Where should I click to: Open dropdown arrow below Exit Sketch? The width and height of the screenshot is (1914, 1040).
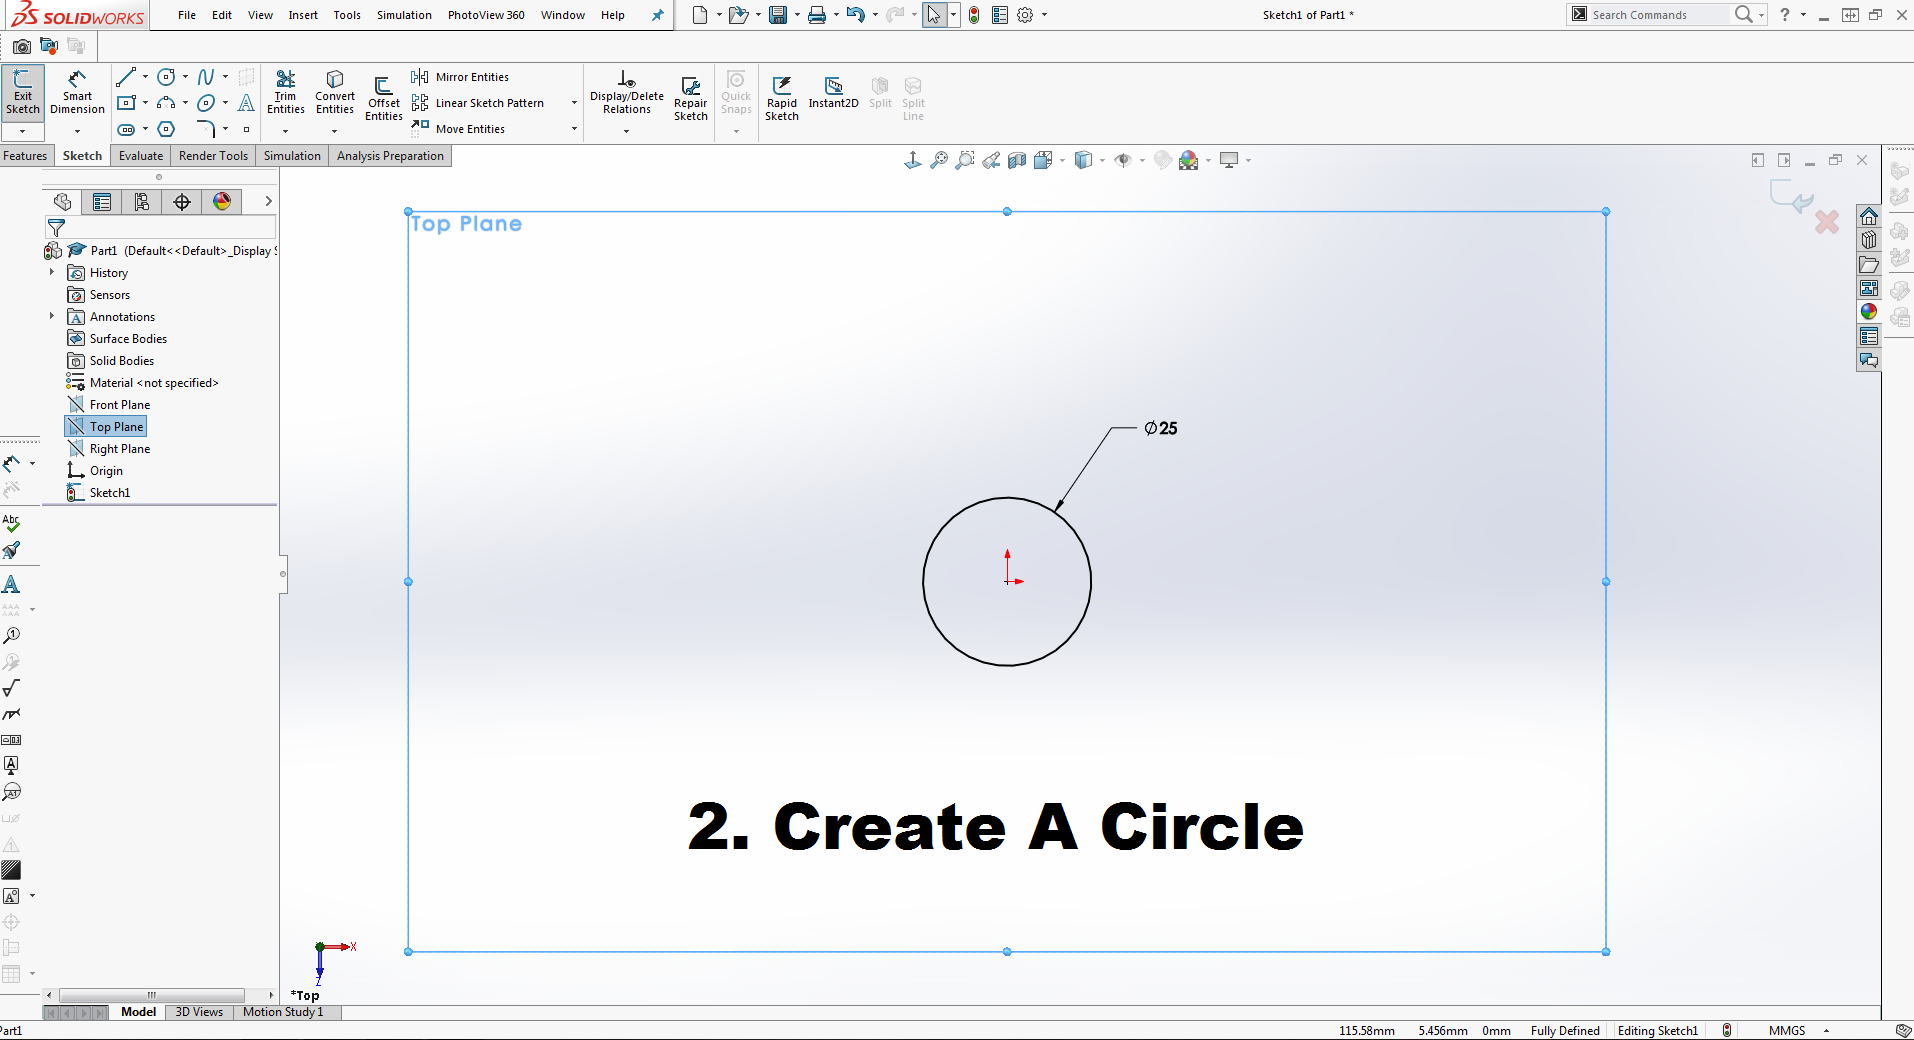(x=22, y=131)
